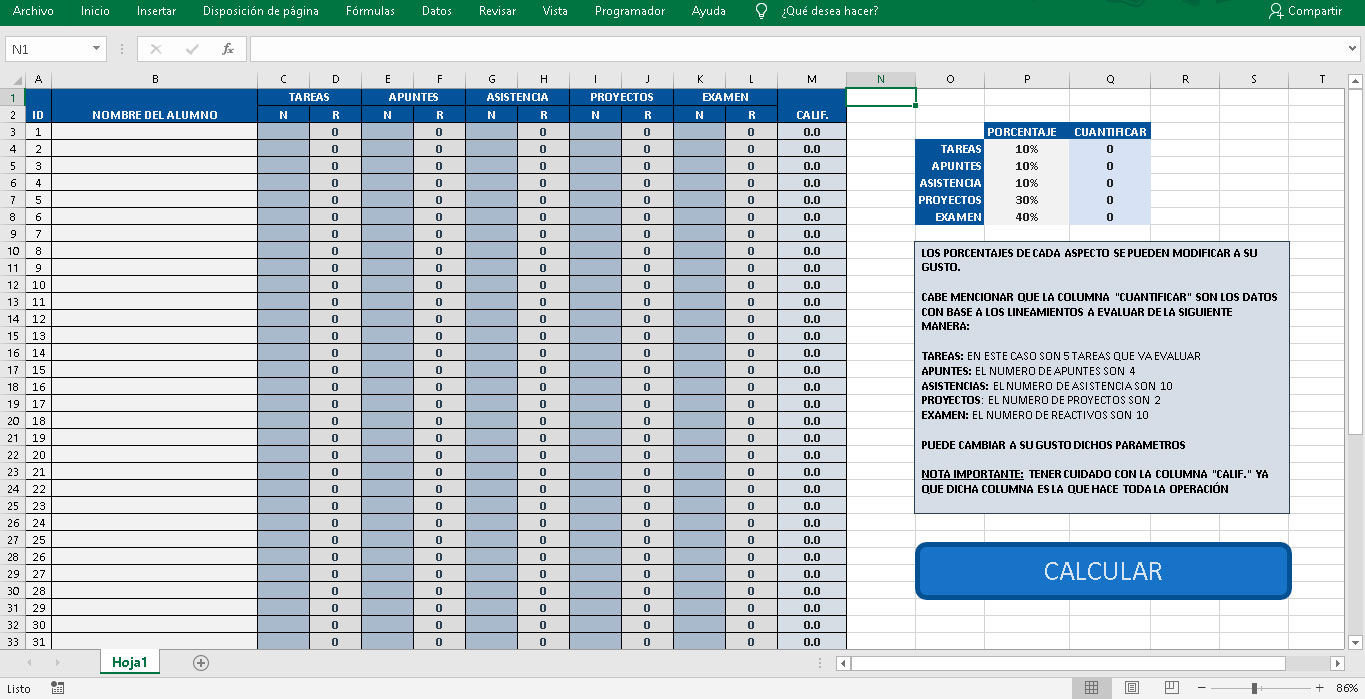The height and width of the screenshot is (699, 1365).
Task: Click the cancel entry X icon
Action: 156,49
